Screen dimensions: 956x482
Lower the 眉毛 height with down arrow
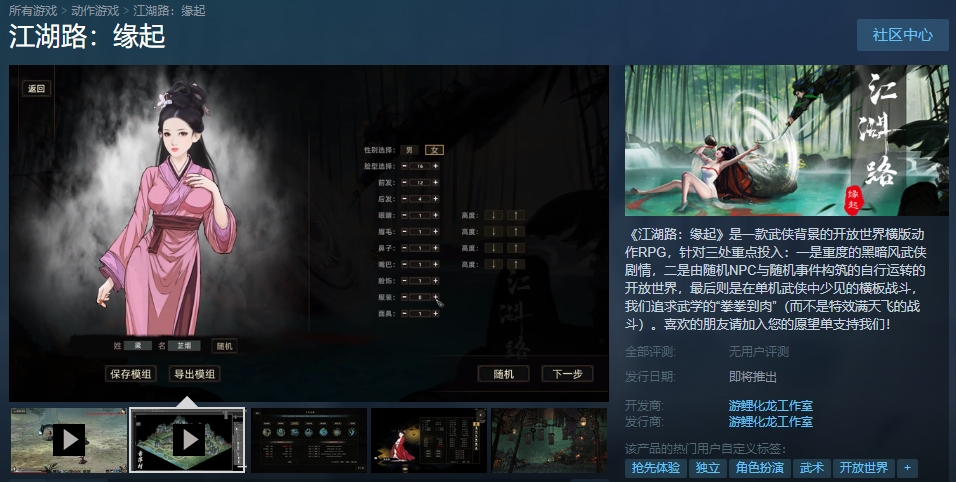point(494,232)
